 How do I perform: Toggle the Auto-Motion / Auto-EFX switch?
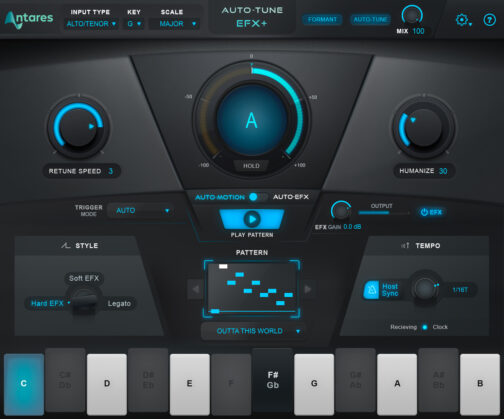(258, 197)
